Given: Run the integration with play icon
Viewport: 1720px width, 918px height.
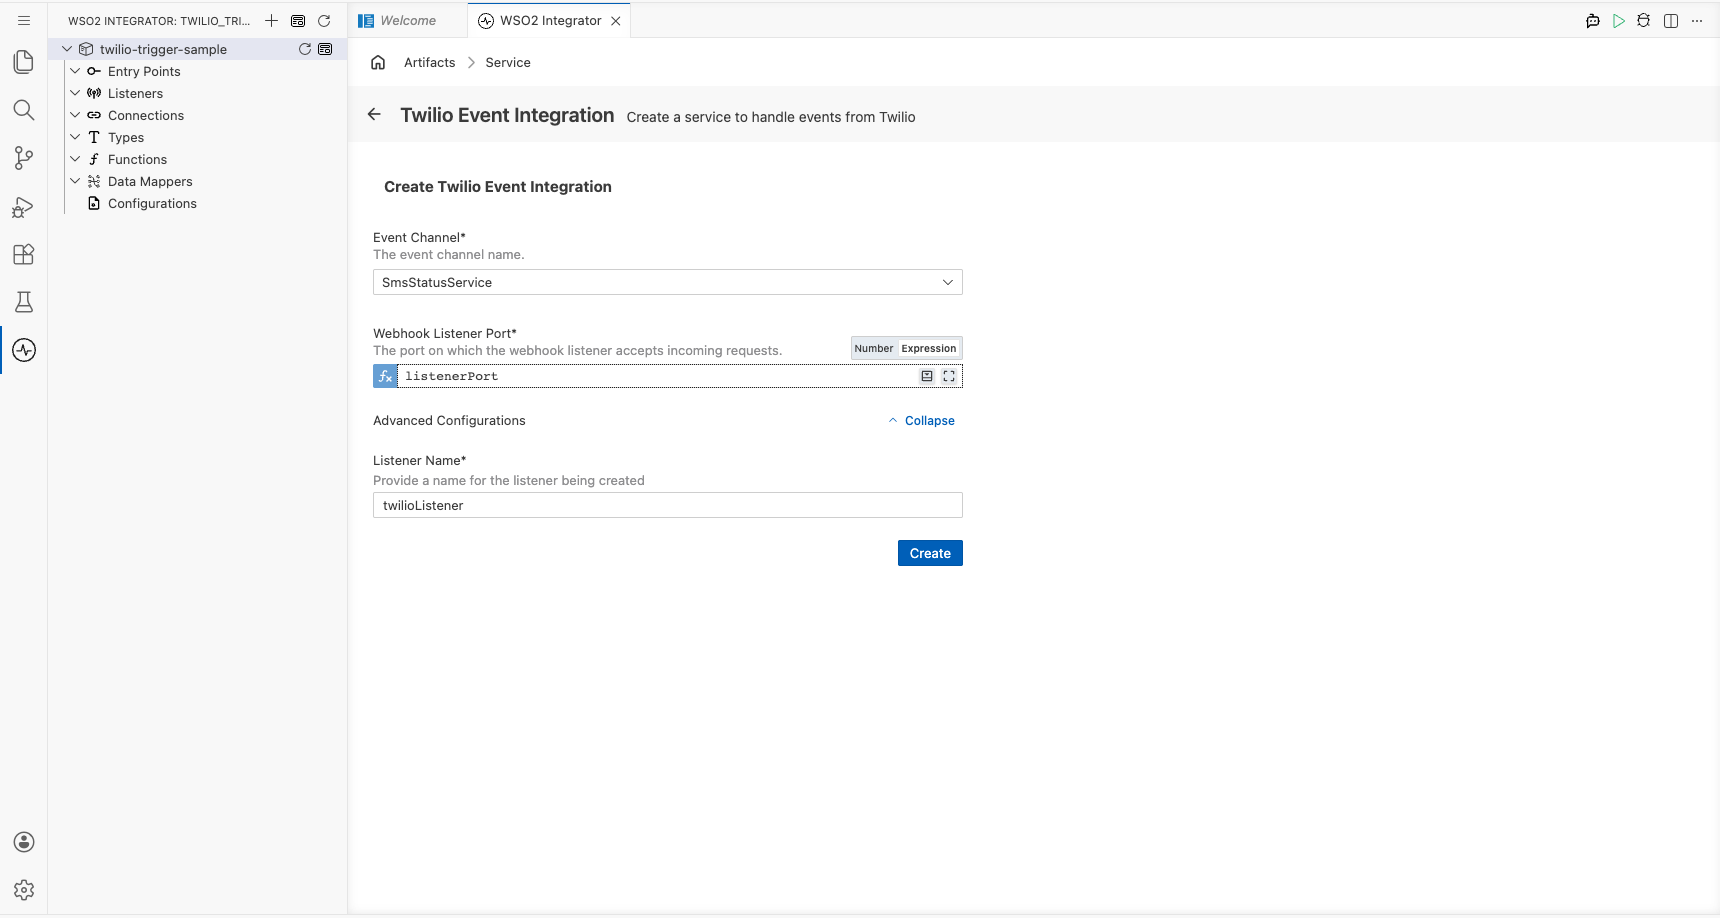Looking at the screenshot, I should point(1619,20).
